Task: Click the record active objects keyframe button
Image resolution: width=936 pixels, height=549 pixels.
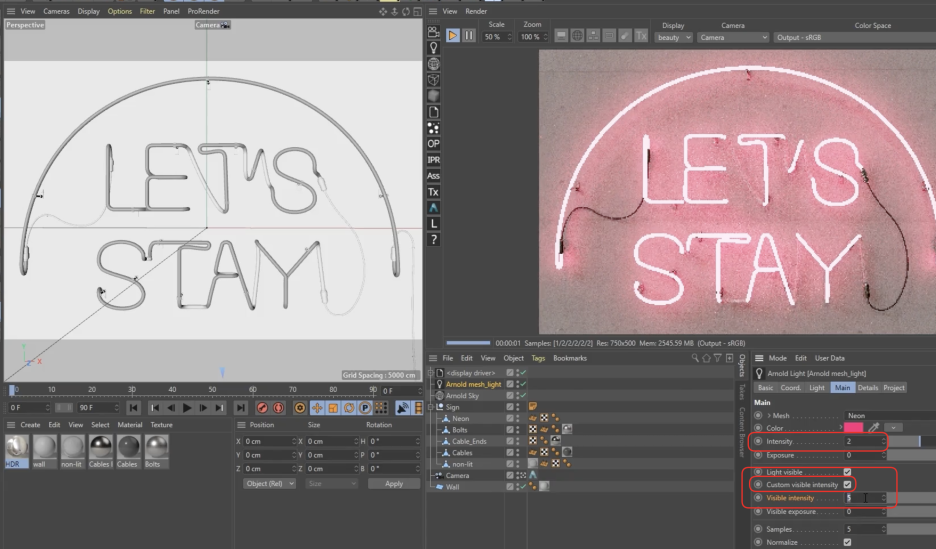Action: point(261,408)
